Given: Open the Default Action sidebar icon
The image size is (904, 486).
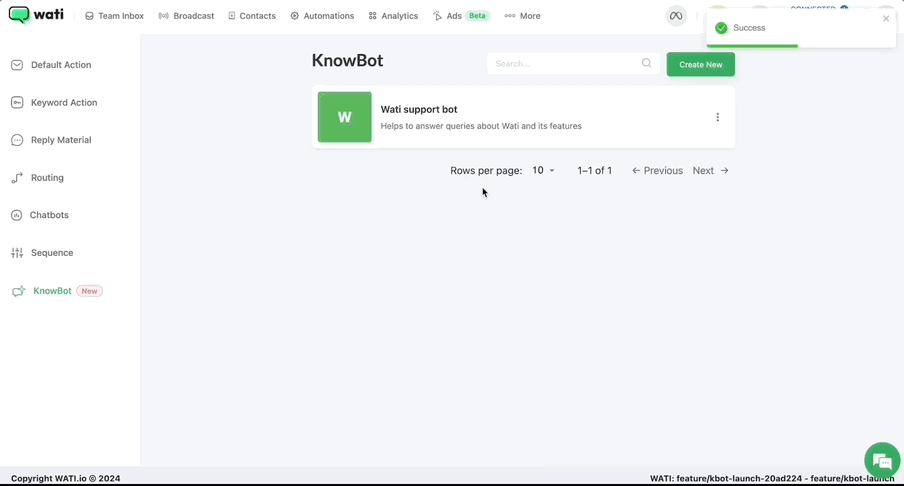Looking at the screenshot, I should point(17,65).
